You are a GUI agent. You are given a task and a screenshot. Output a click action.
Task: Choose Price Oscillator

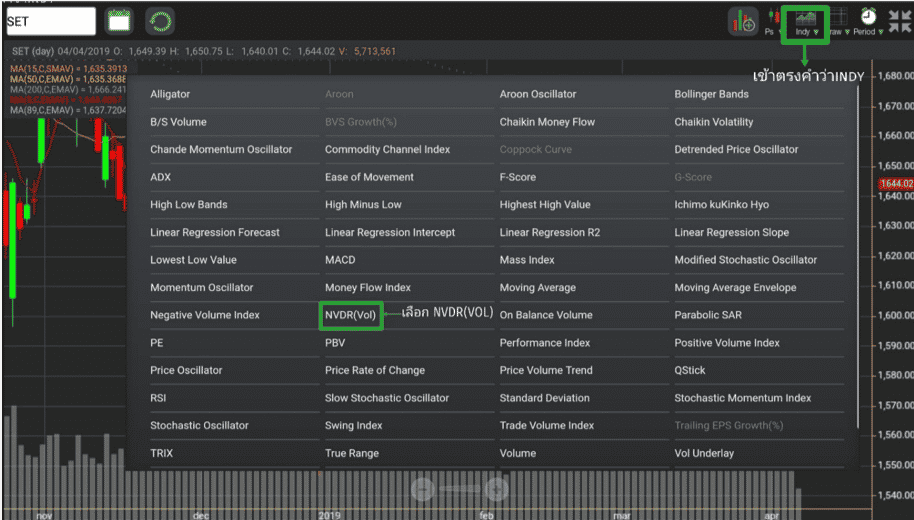(186, 371)
